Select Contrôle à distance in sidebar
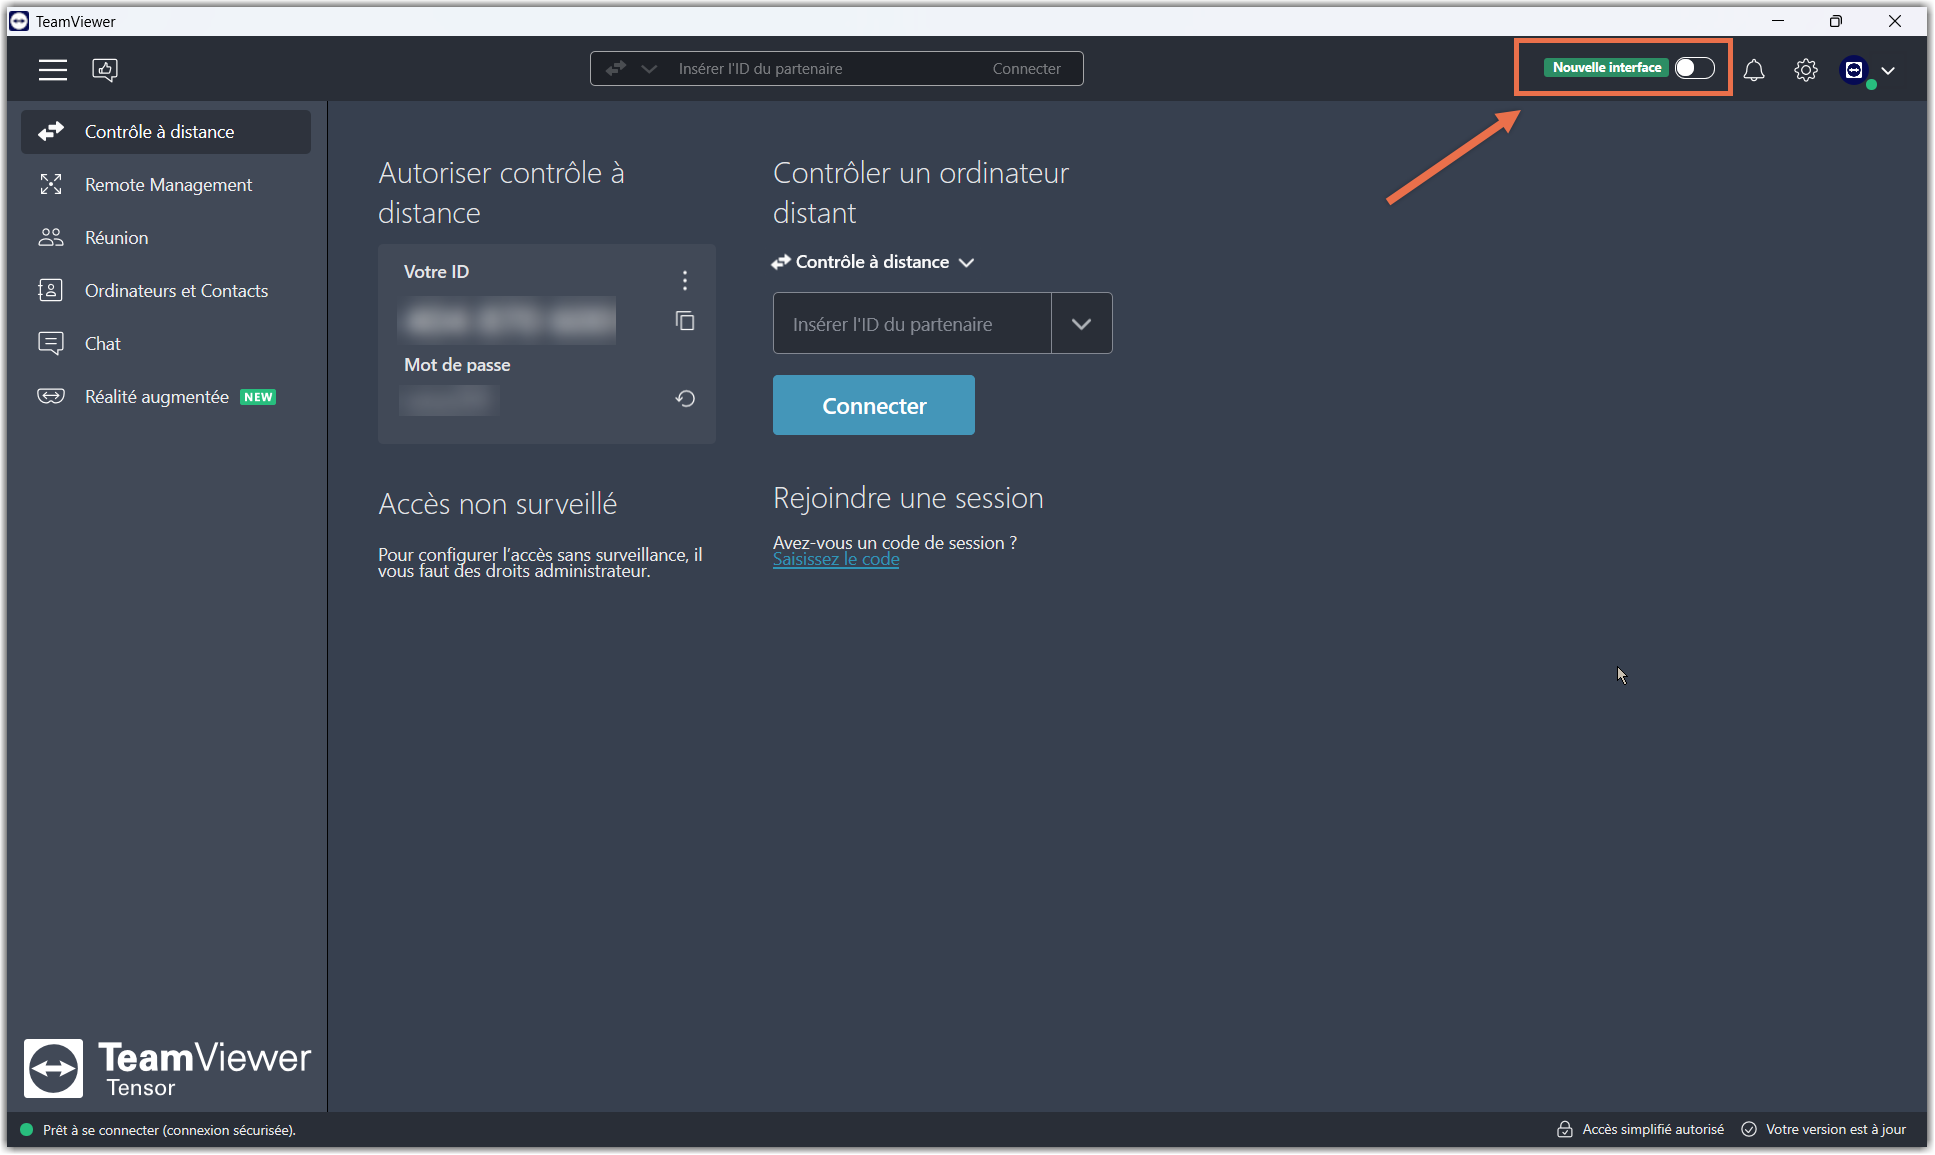This screenshot has width=1935, height=1155. pyautogui.click(x=166, y=132)
